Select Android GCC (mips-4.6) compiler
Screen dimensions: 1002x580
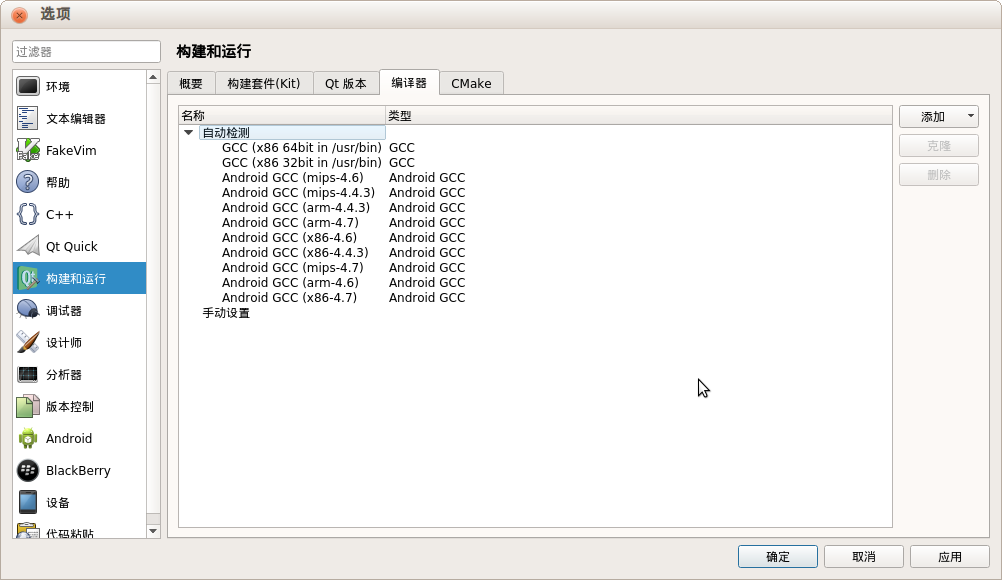tap(293, 178)
